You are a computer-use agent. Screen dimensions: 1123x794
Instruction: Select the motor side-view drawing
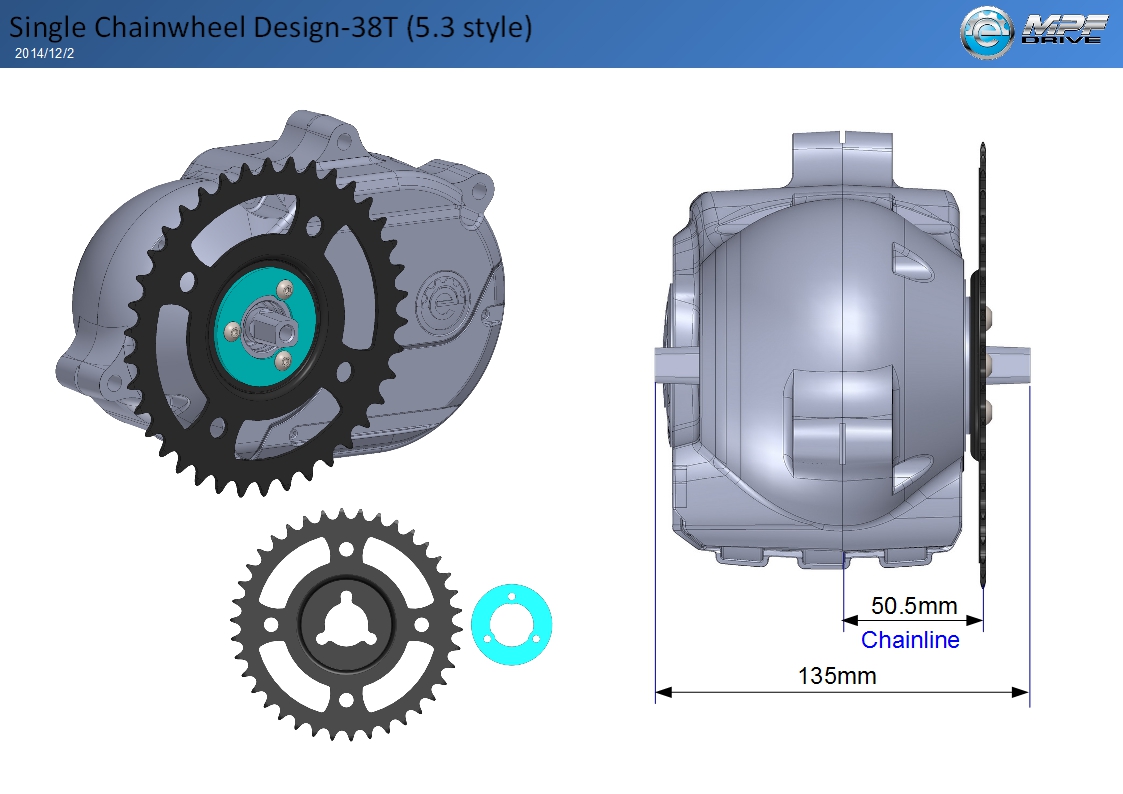pyautogui.click(x=843, y=358)
